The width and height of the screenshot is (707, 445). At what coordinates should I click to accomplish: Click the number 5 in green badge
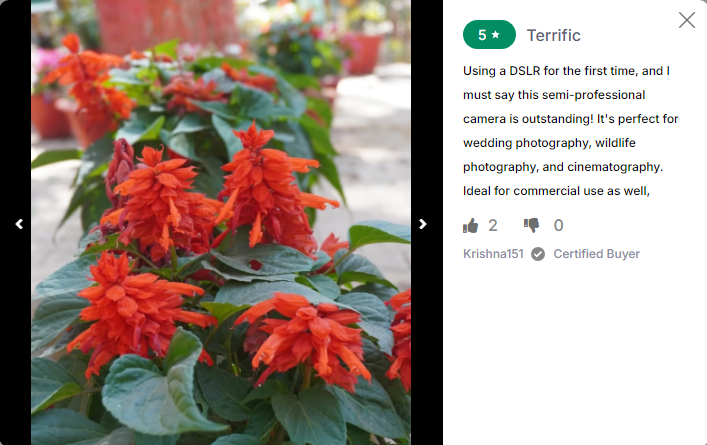coord(482,35)
